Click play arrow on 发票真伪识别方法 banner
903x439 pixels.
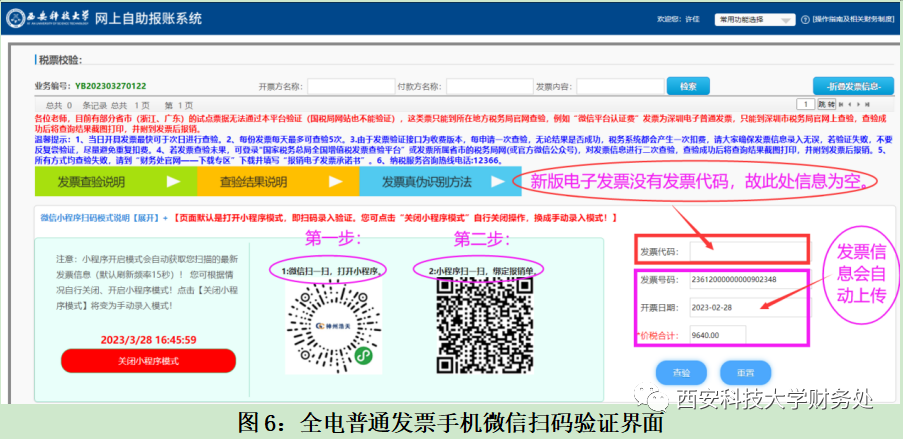point(498,182)
